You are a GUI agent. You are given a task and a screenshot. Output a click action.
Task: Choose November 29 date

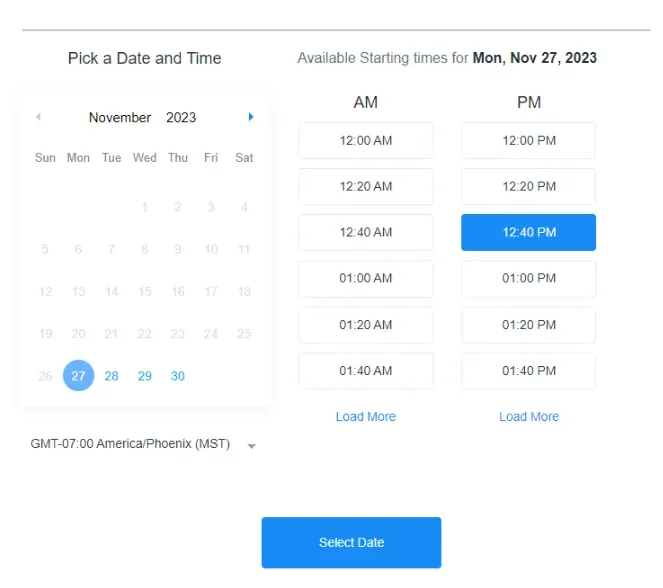tap(145, 376)
